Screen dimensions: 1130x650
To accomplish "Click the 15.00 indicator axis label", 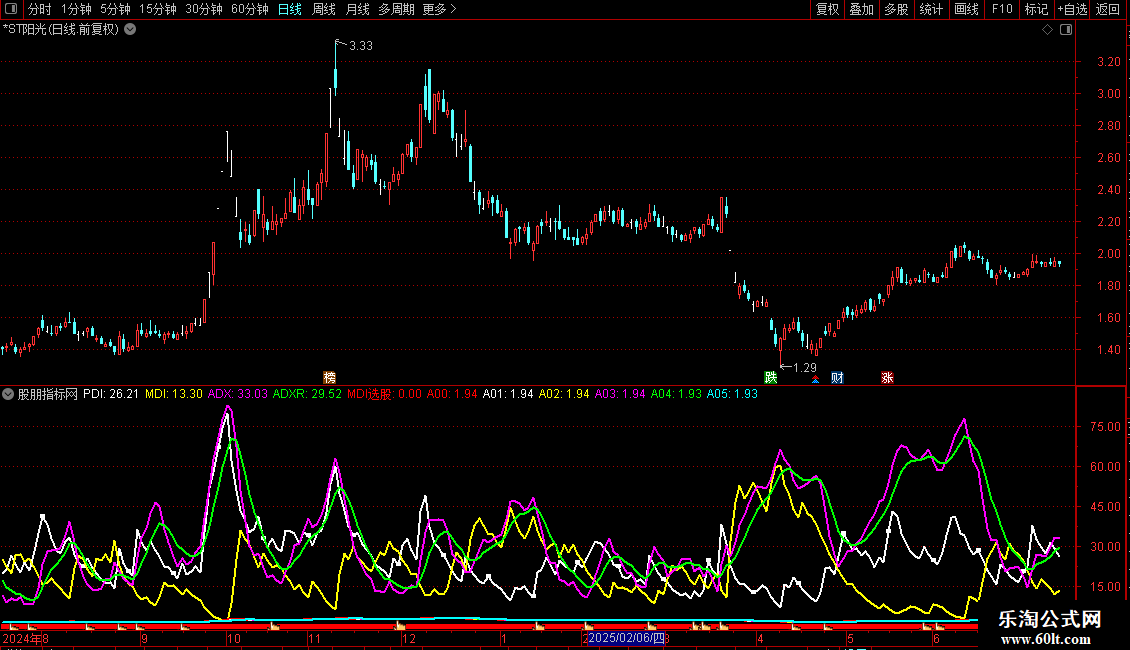I will [x=1105, y=587].
